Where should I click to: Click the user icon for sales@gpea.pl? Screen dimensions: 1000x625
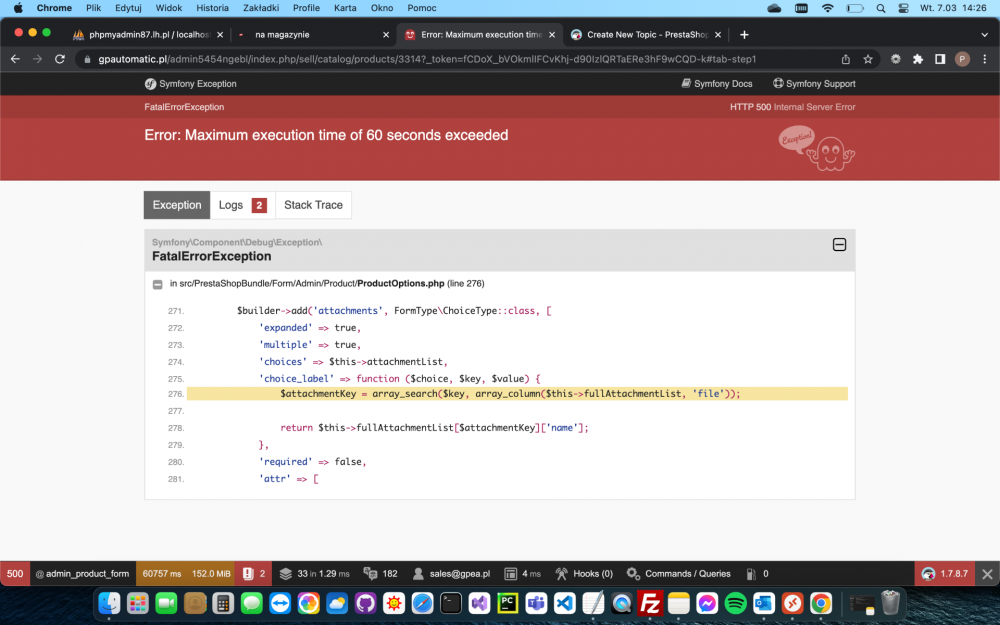pyautogui.click(x=418, y=573)
